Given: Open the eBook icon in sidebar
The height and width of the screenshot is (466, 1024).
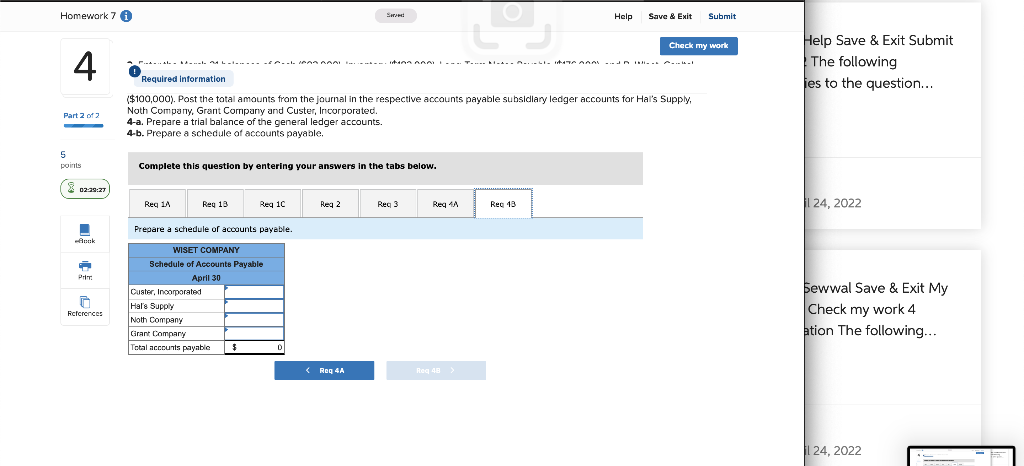Looking at the screenshot, I should point(85,234).
